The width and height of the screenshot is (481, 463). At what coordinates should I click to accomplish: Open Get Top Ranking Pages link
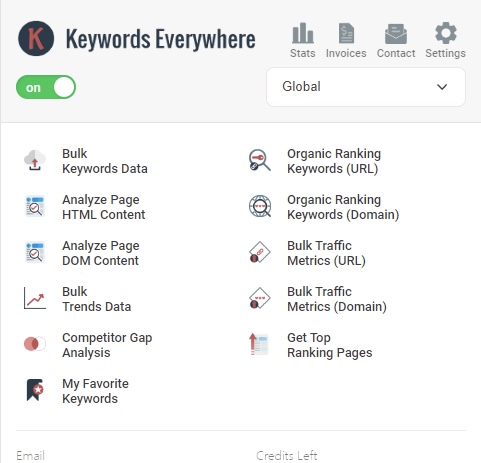(x=330, y=345)
